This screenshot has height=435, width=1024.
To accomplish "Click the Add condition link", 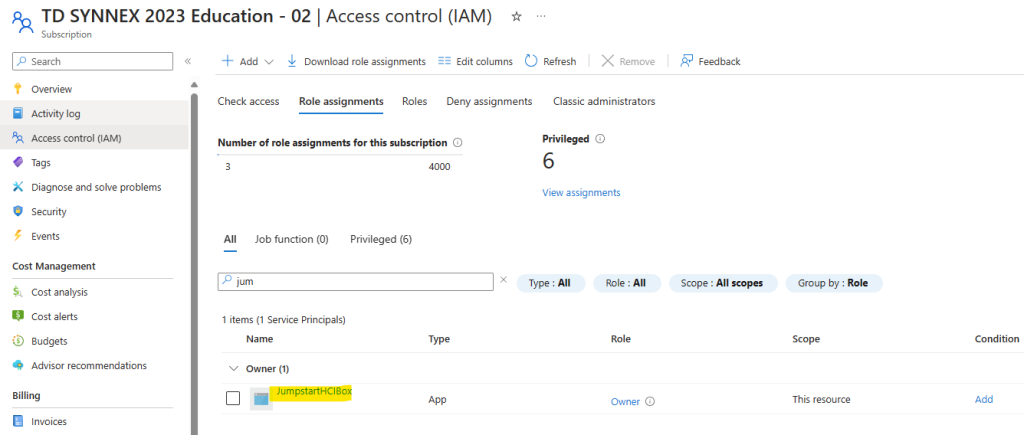I will [x=984, y=399].
